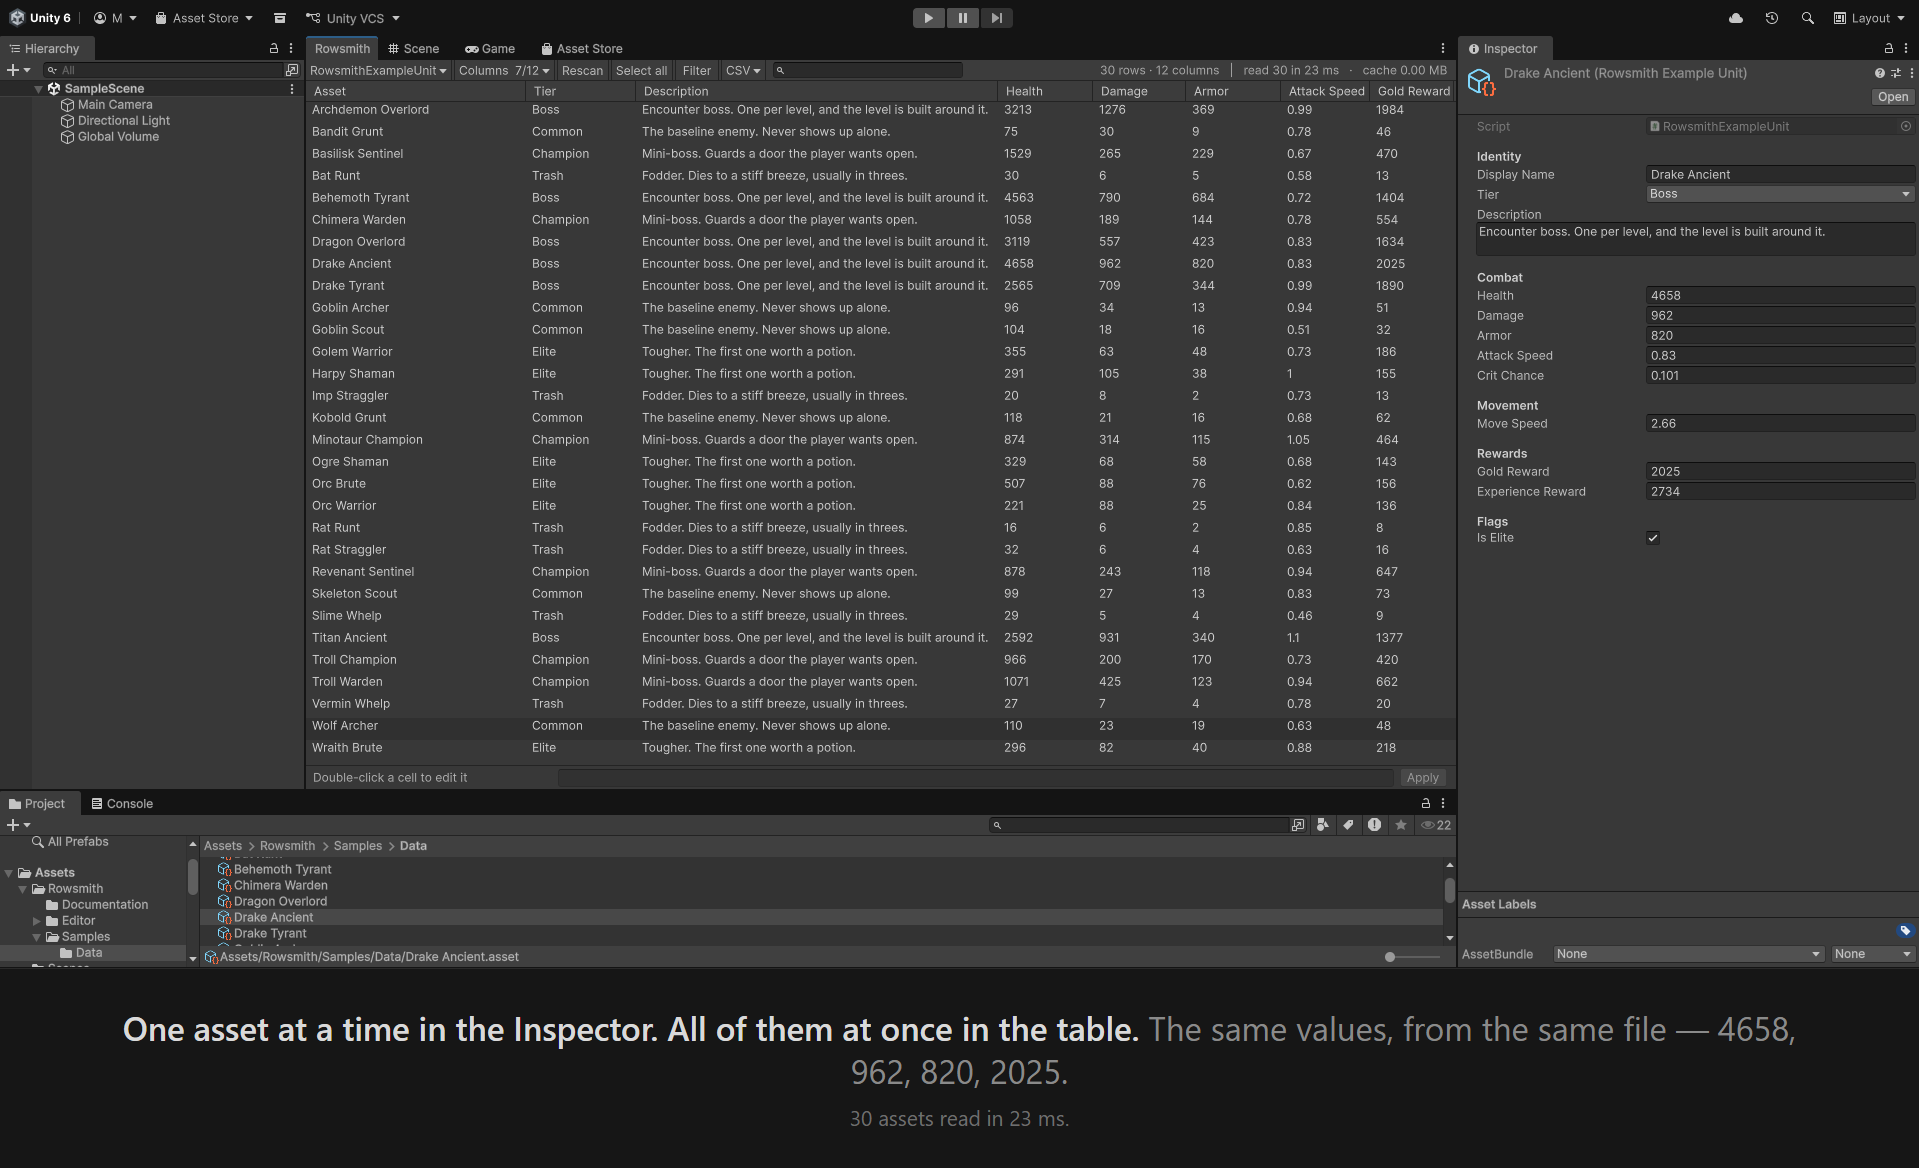Click the Step frame button
Image resolution: width=1919 pixels, height=1168 pixels.
(996, 18)
